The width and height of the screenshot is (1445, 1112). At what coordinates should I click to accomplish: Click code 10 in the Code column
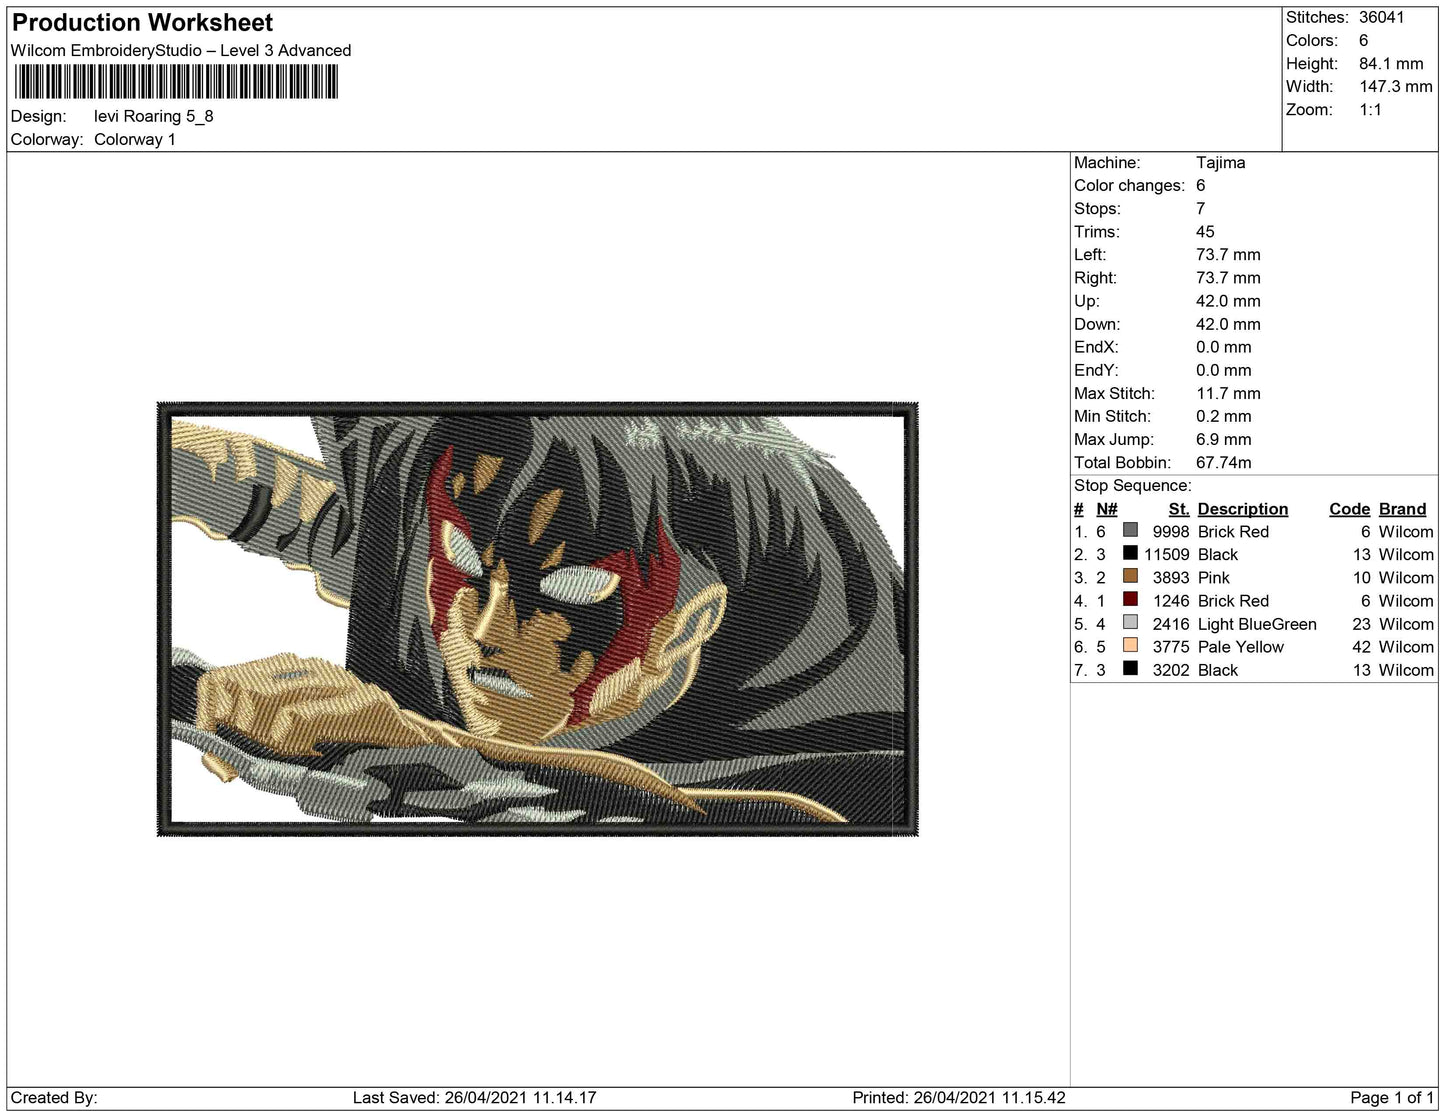pos(1361,578)
